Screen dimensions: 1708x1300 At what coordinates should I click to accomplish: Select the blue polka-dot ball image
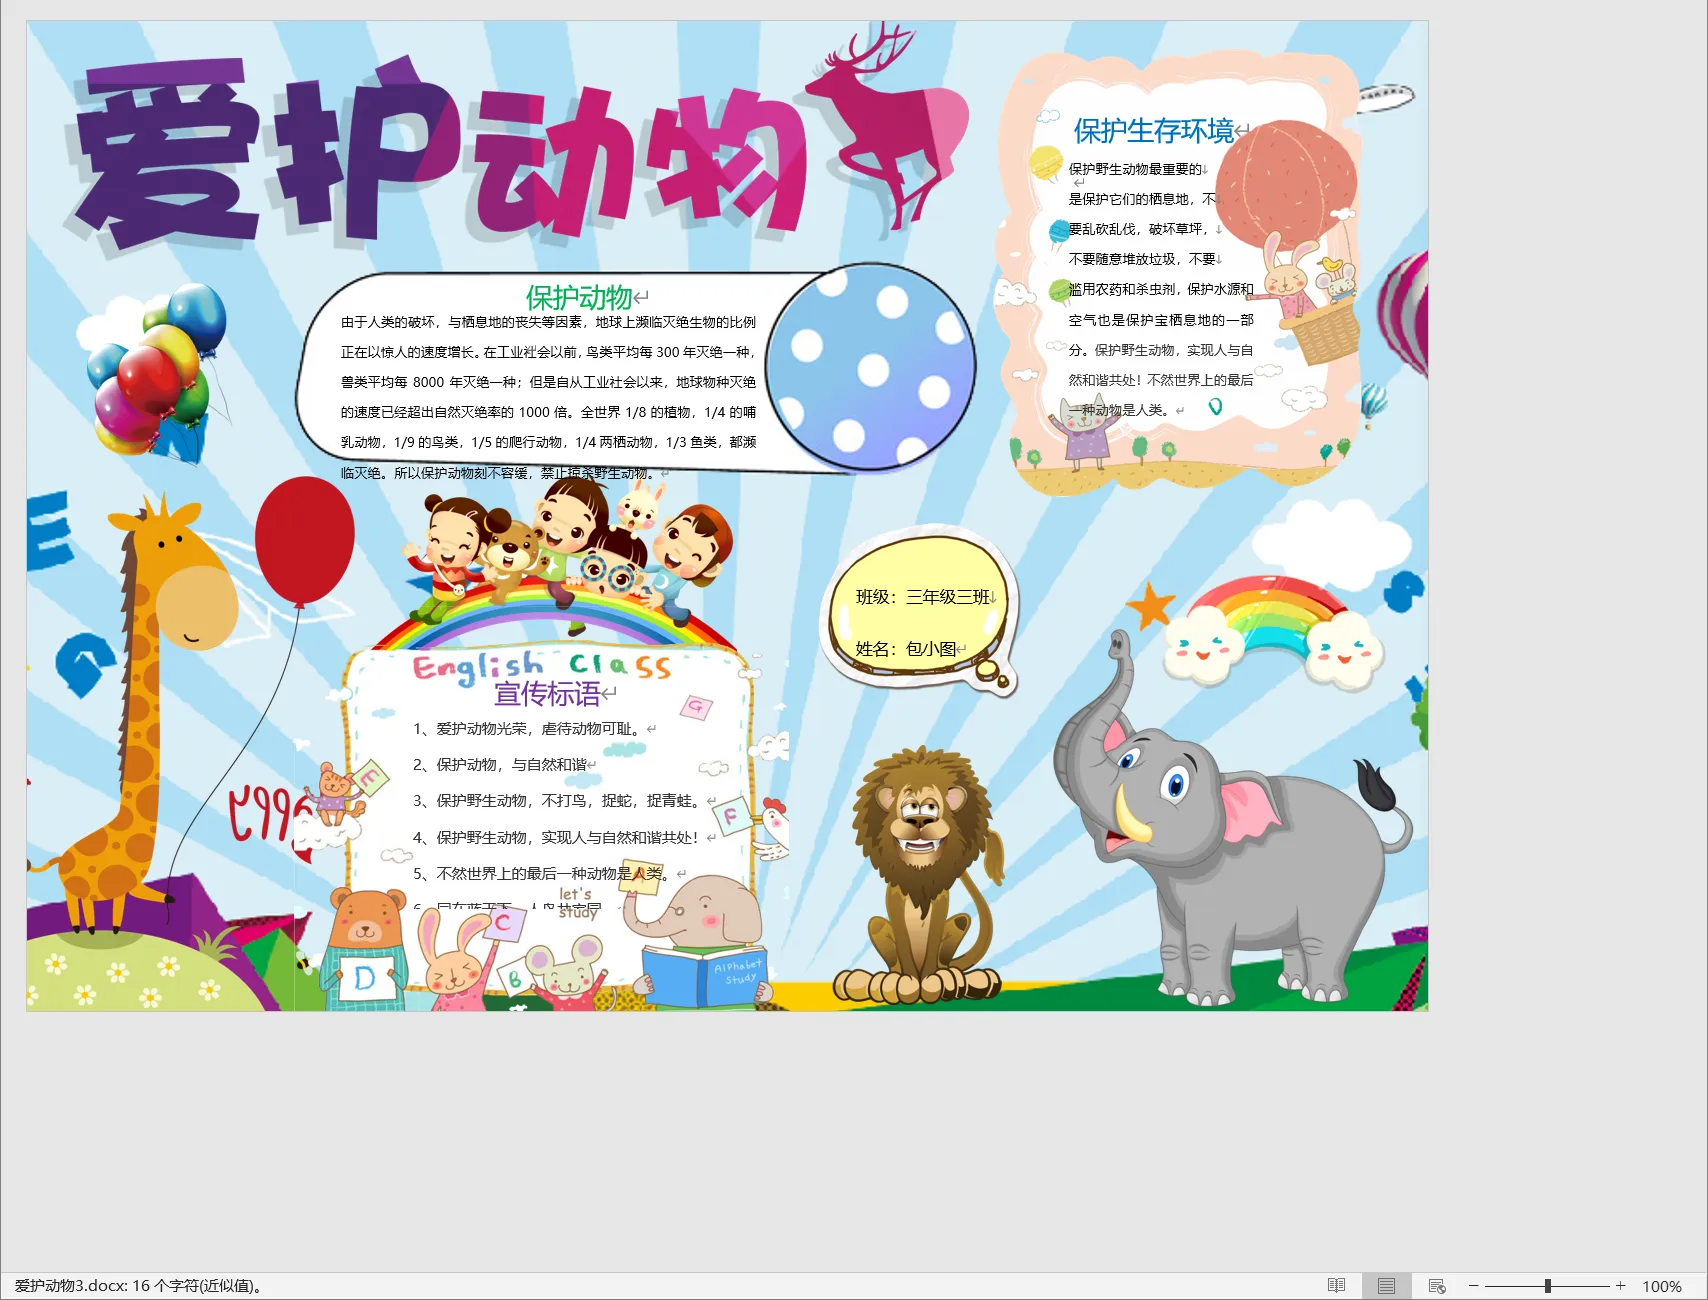tap(870, 366)
